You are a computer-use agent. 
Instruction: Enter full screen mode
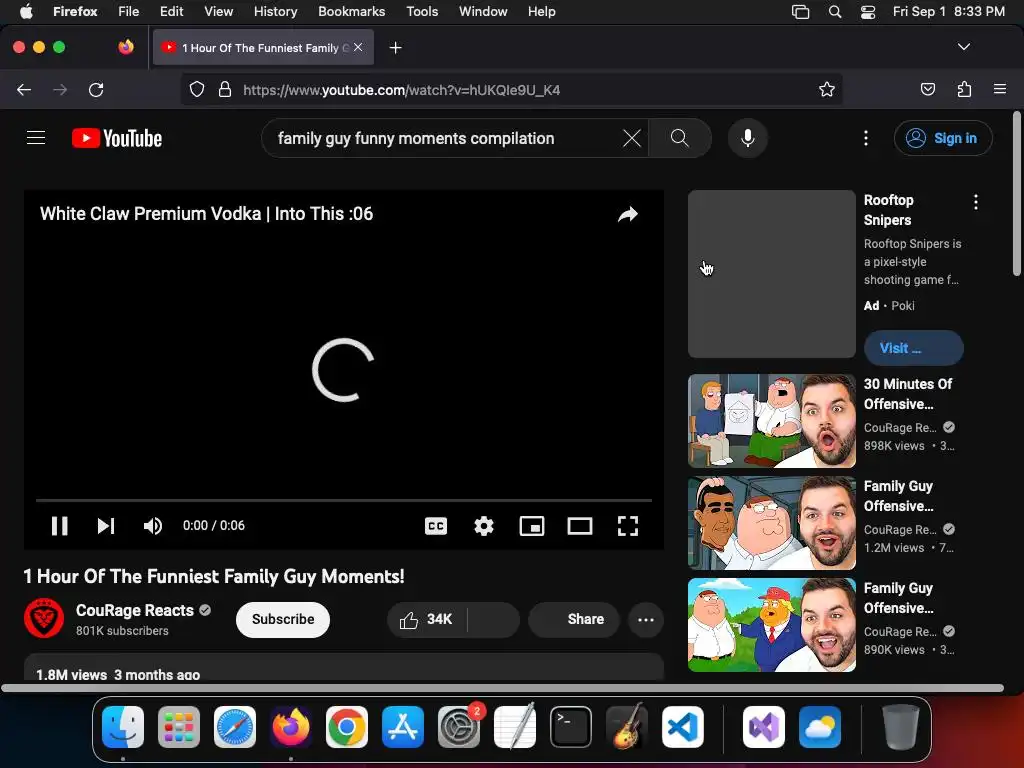(x=628, y=526)
